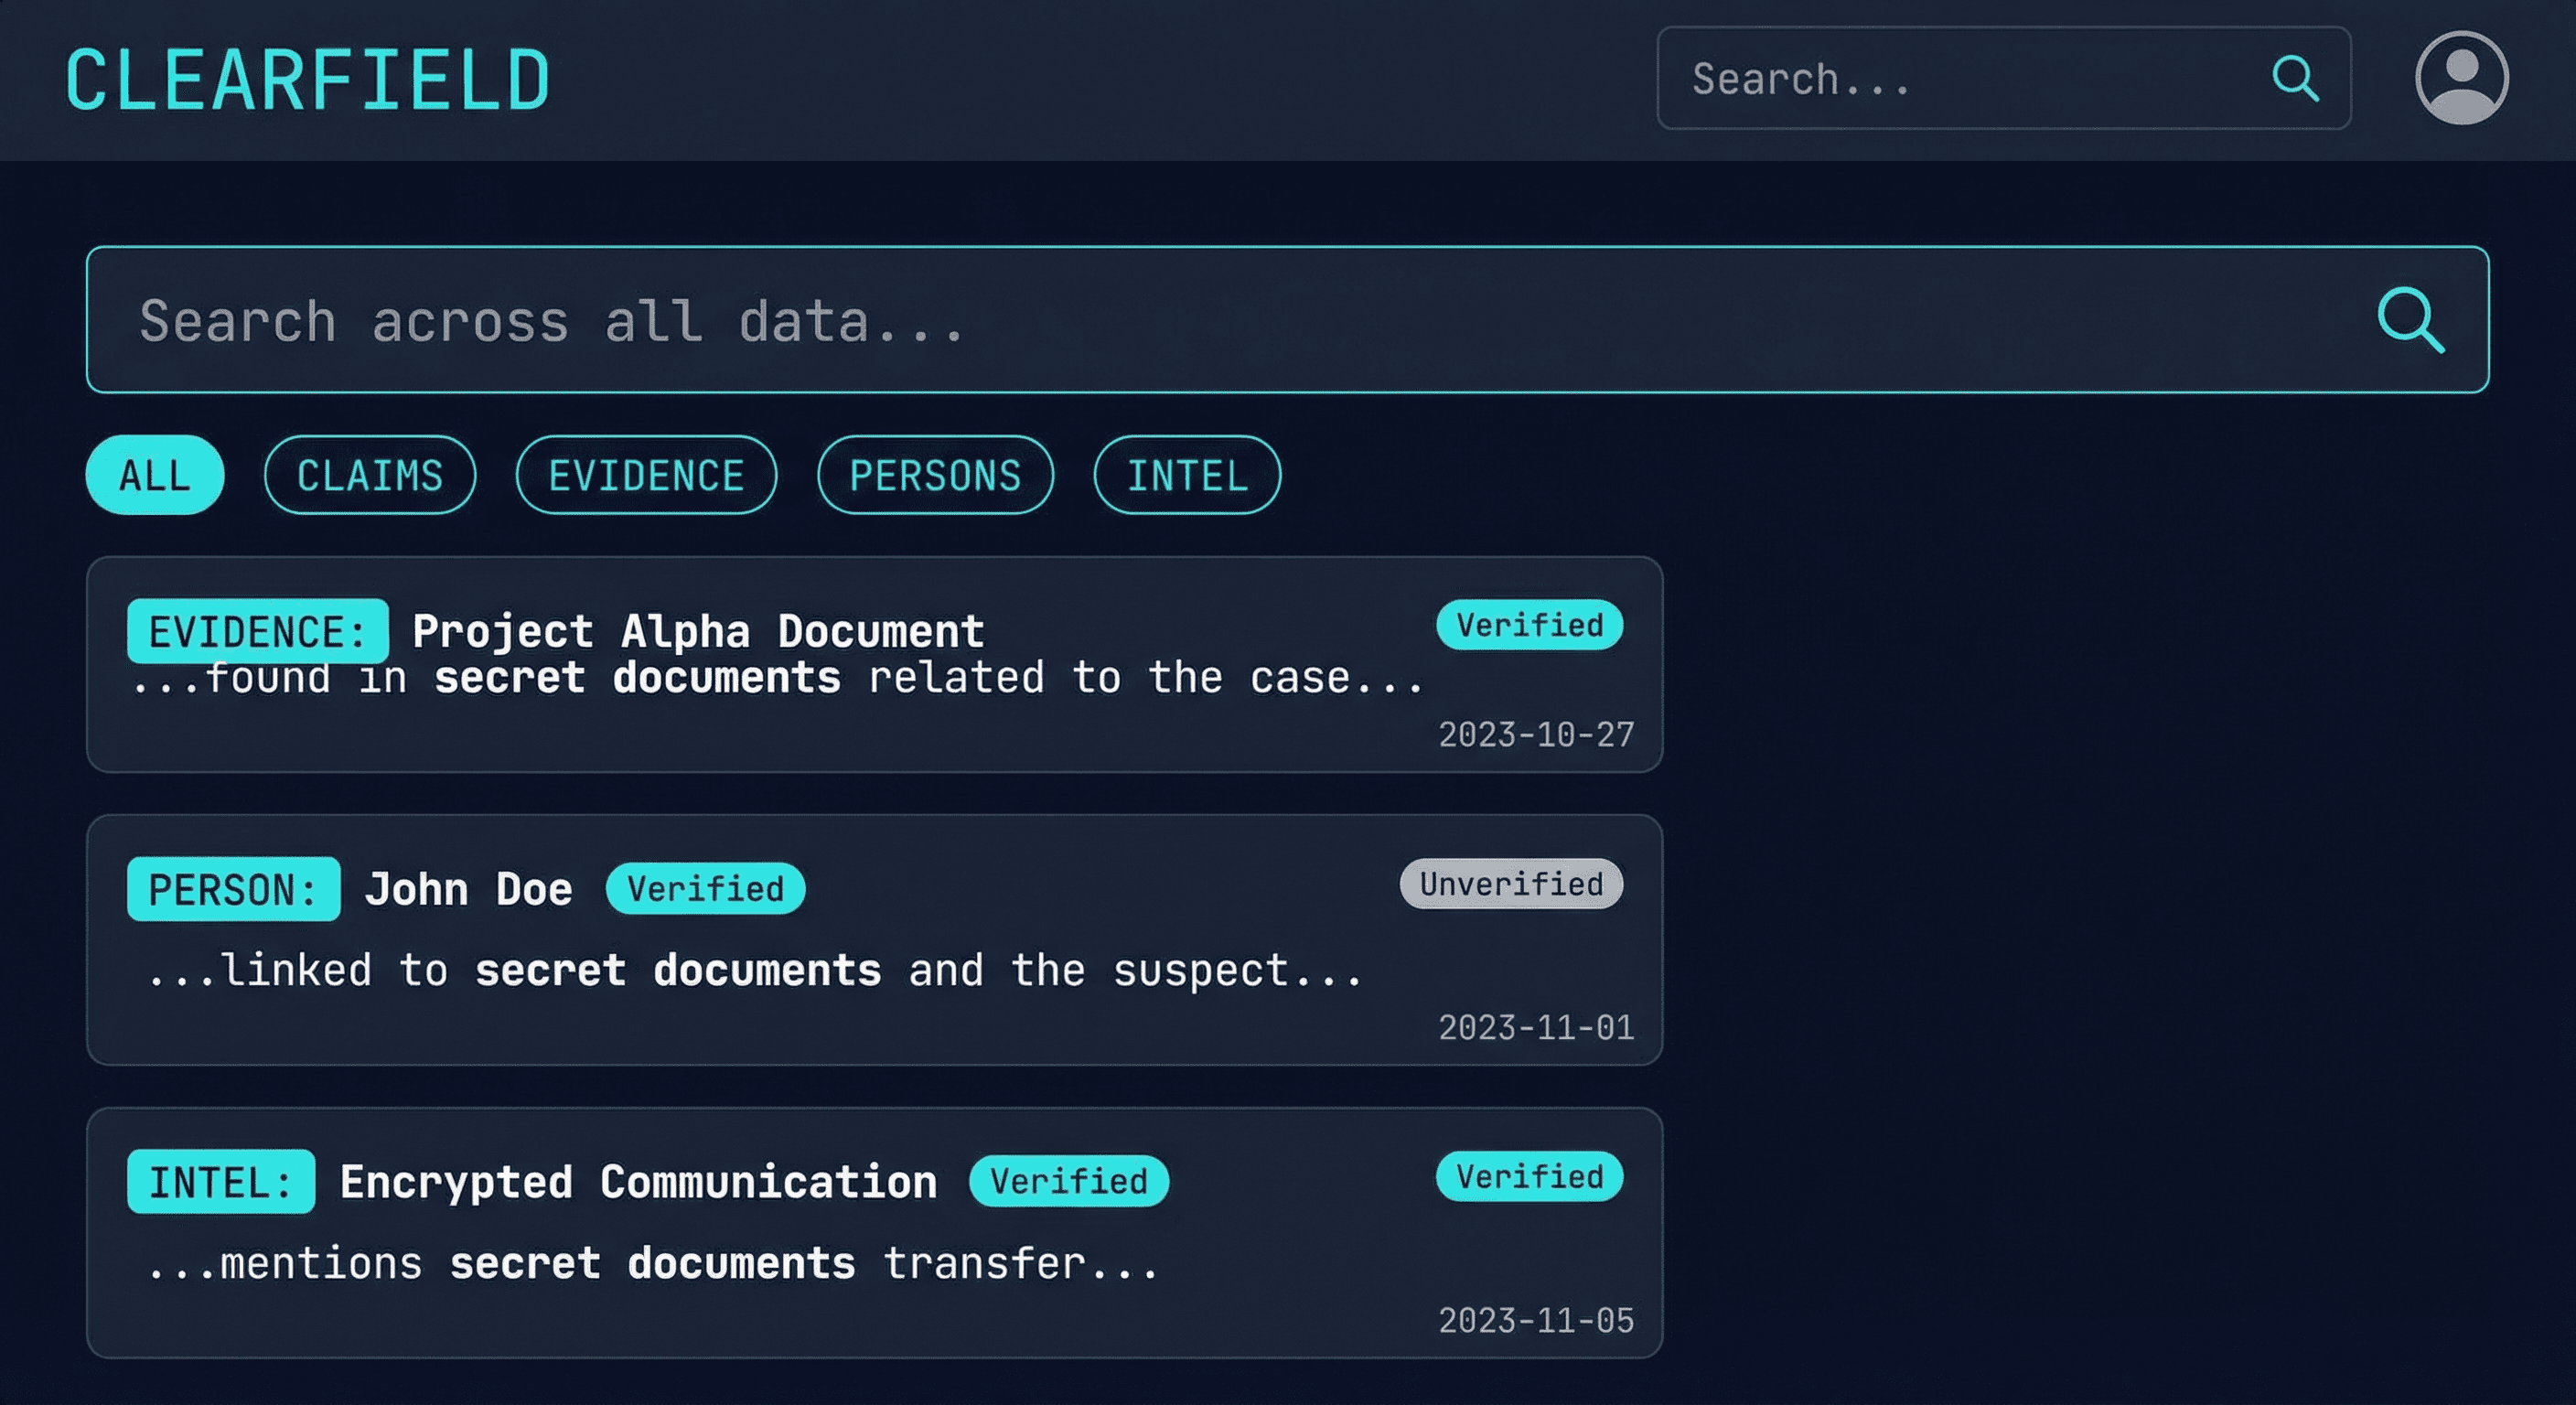Click the Verified status pill on the intel result
Screen dimensions: 2576x1405
point(1528,1177)
